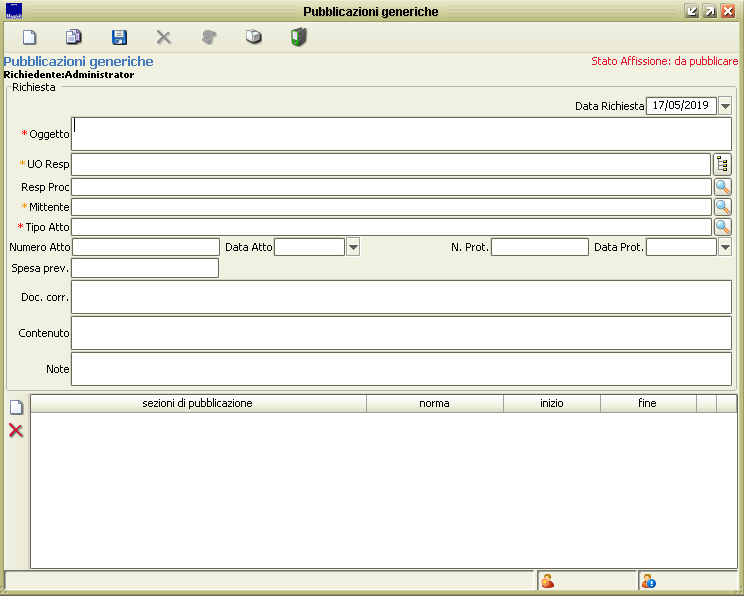Add new publication section row icon
Screen dimensions: 744x596
pyautogui.click(x=16, y=407)
